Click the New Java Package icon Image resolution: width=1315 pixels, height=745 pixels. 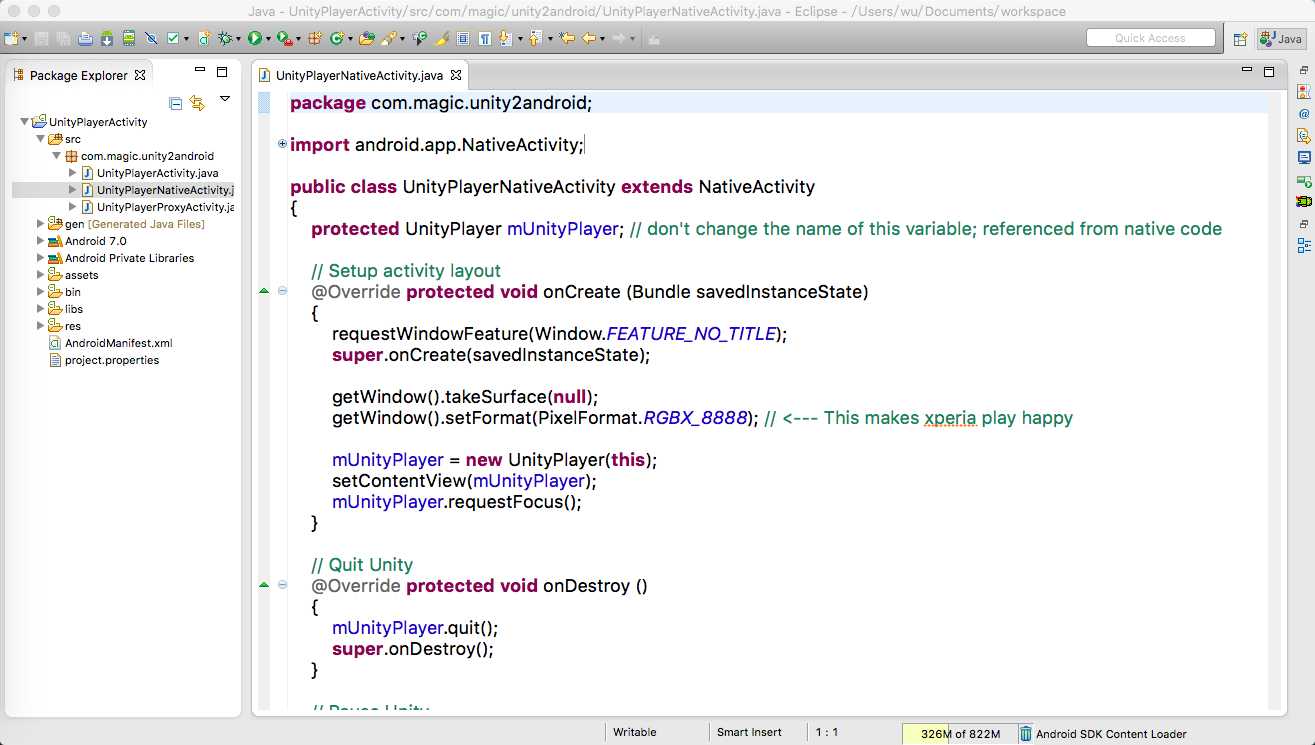314,38
